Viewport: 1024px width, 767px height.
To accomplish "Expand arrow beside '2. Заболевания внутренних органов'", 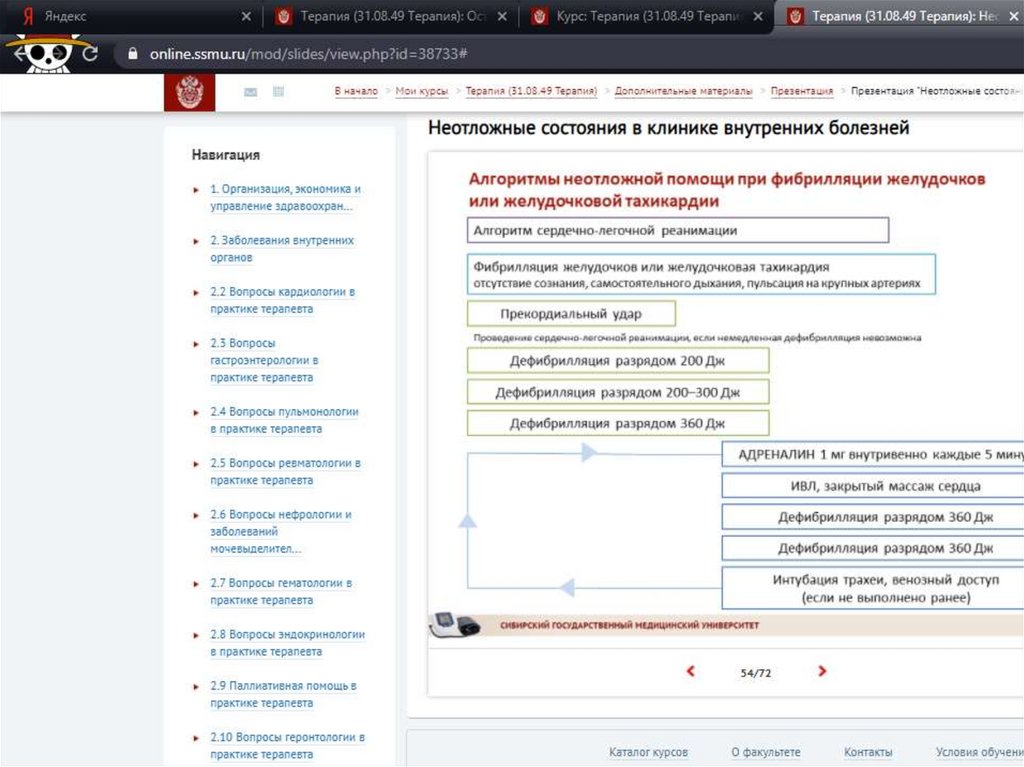I will (195, 241).
